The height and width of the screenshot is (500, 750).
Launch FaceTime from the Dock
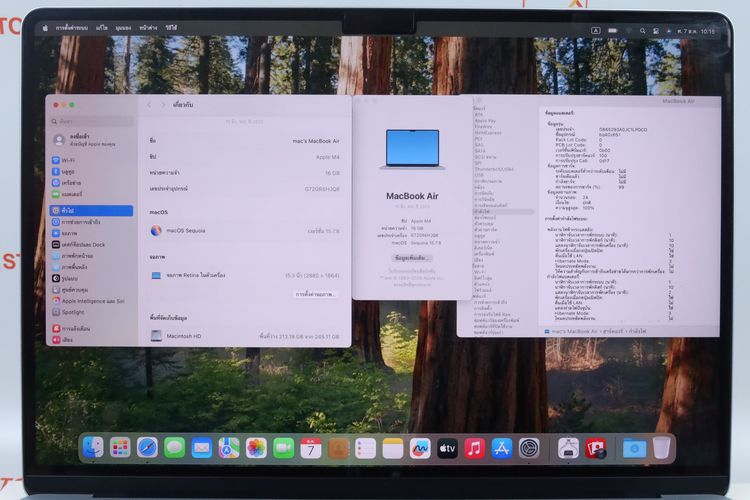(x=284, y=448)
